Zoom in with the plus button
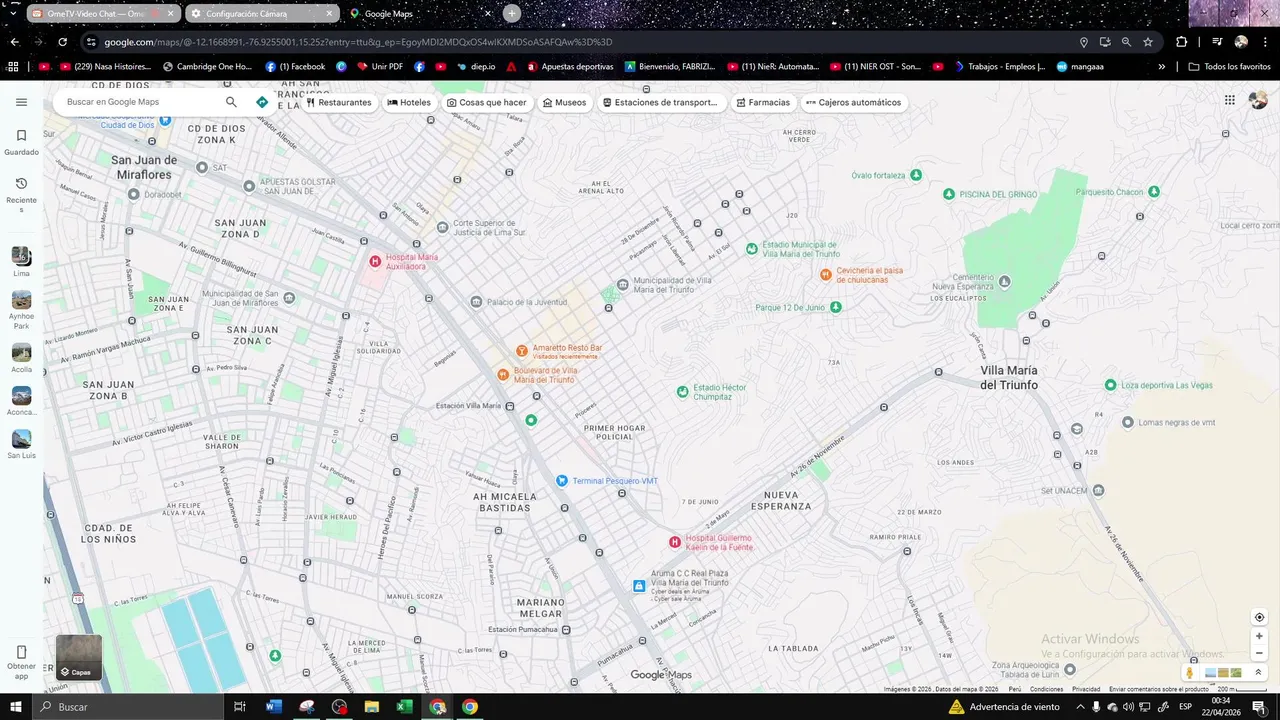The height and width of the screenshot is (720, 1280). [x=1259, y=636]
